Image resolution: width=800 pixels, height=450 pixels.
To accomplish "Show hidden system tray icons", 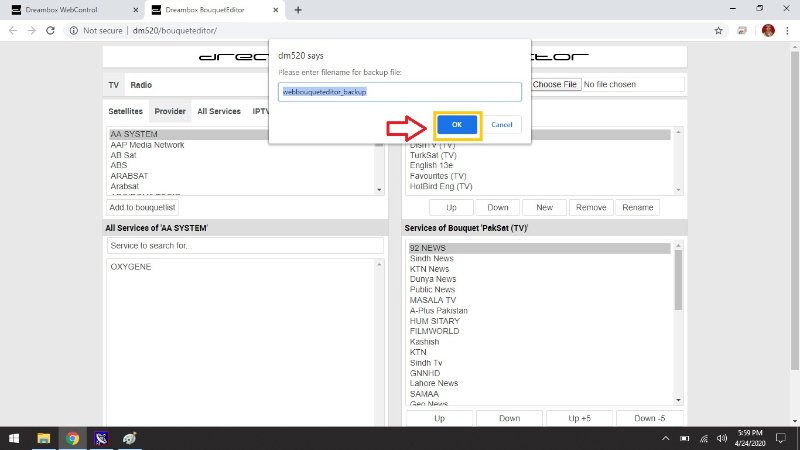I will point(665,438).
